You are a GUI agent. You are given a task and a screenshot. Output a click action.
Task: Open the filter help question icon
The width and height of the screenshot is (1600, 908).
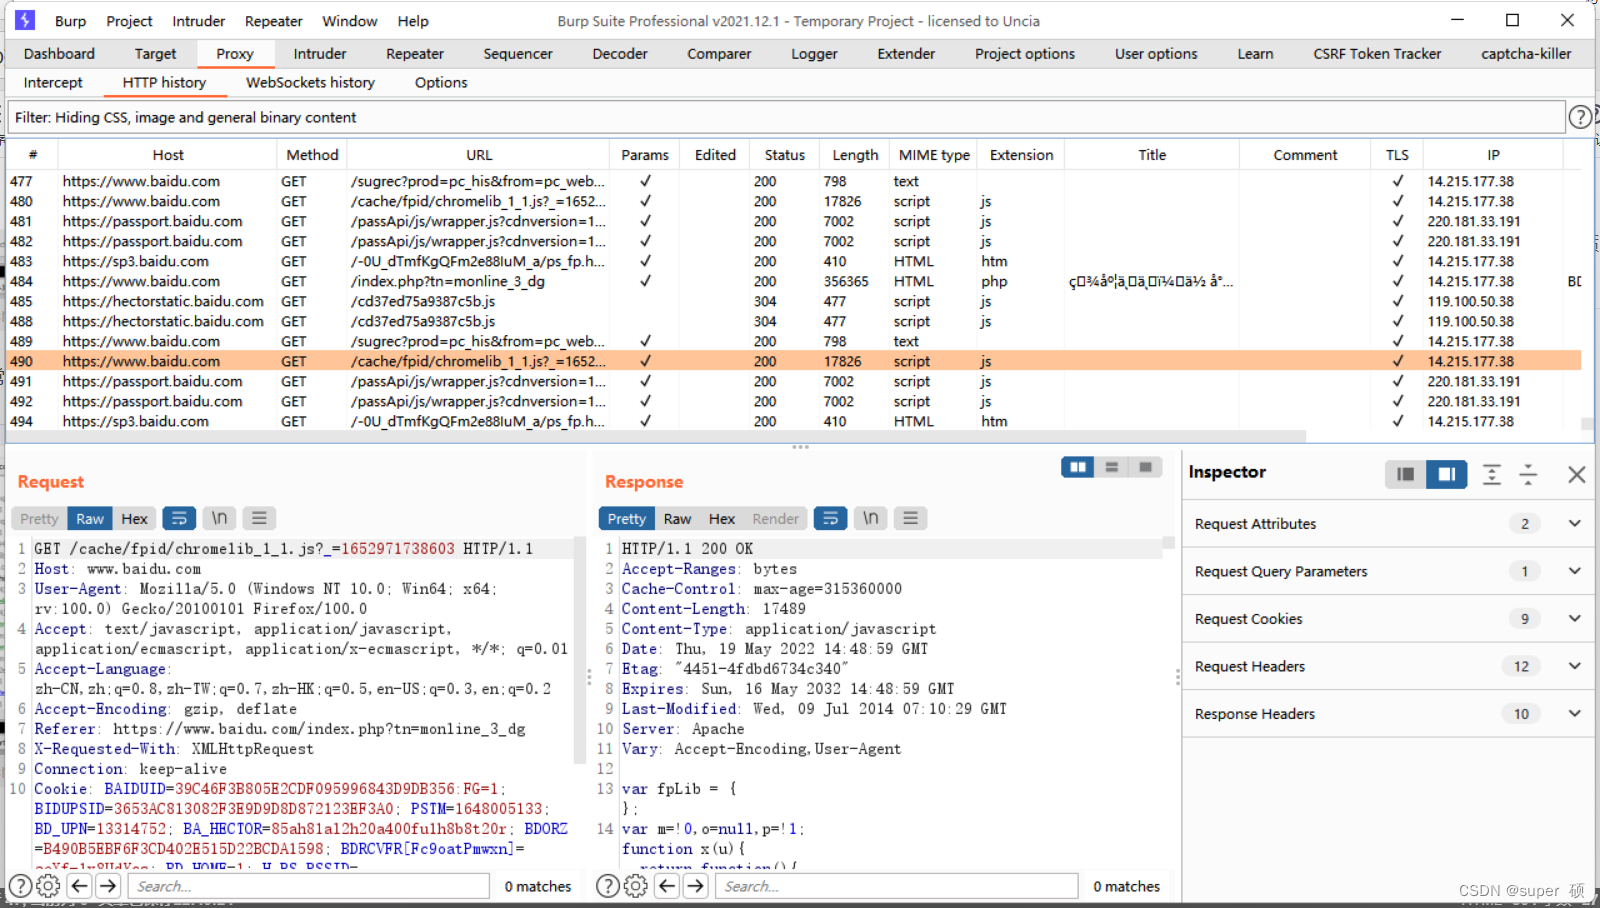pyautogui.click(x=1580, y=117)
